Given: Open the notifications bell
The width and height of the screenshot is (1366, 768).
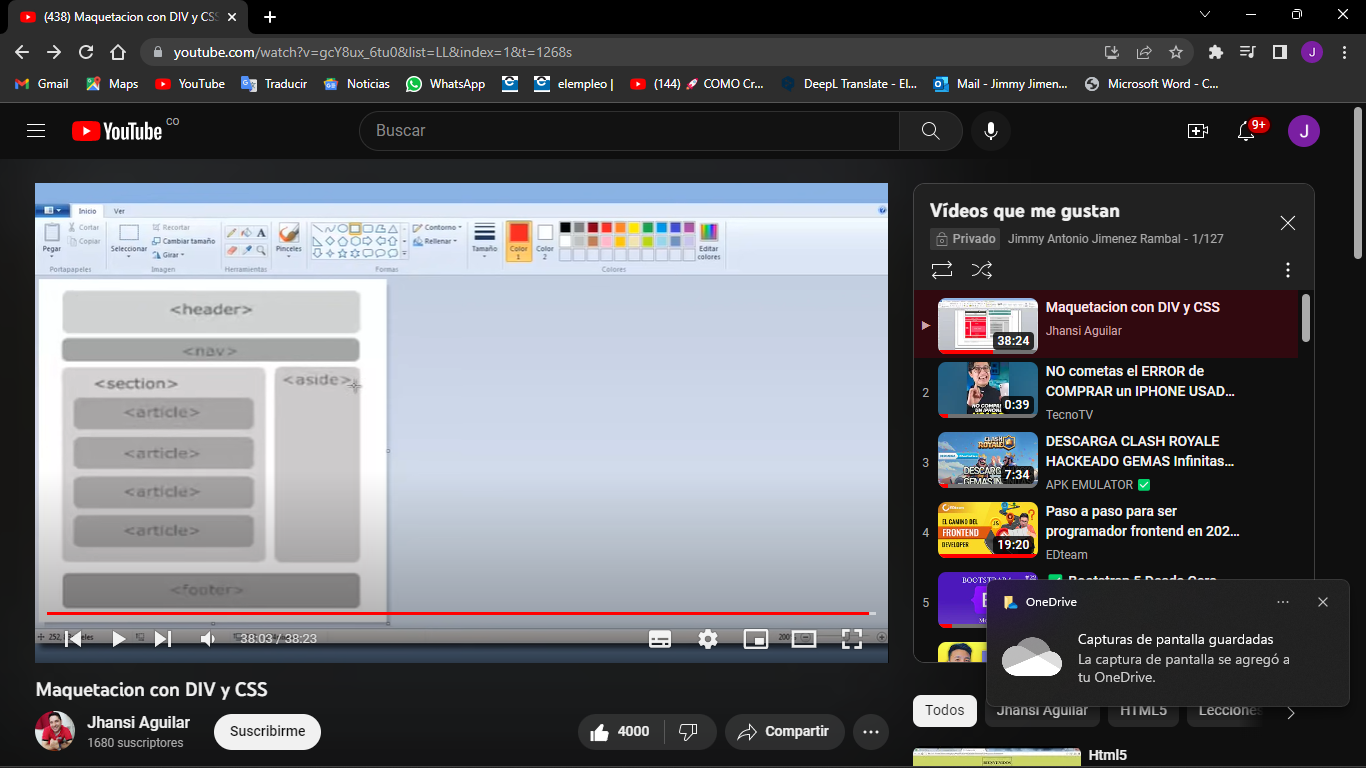Looking at the screenshot, I should pyautogui.click(x=1246, y=131).
